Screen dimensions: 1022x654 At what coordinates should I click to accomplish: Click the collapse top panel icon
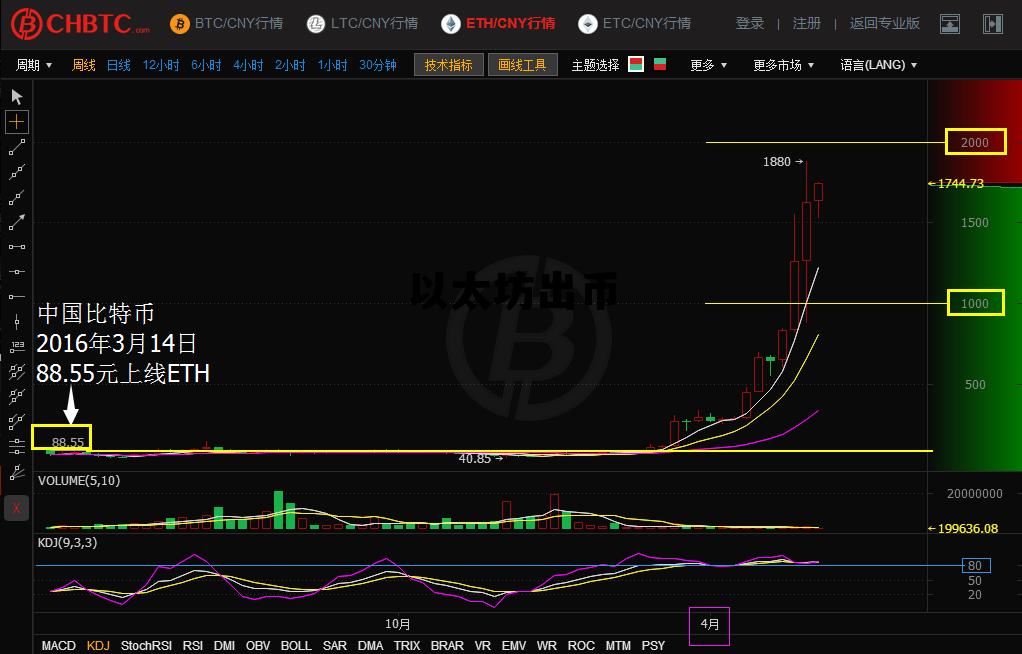click(x=950, y=24)
